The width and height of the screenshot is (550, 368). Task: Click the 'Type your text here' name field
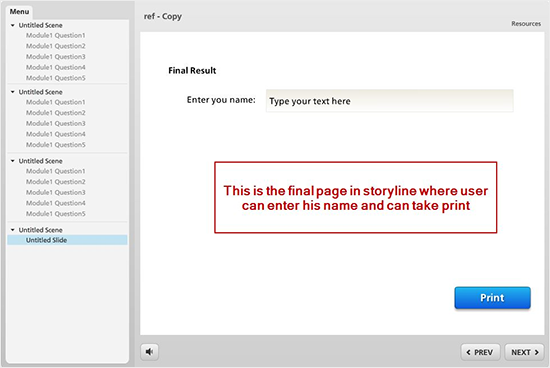point(389,101)
